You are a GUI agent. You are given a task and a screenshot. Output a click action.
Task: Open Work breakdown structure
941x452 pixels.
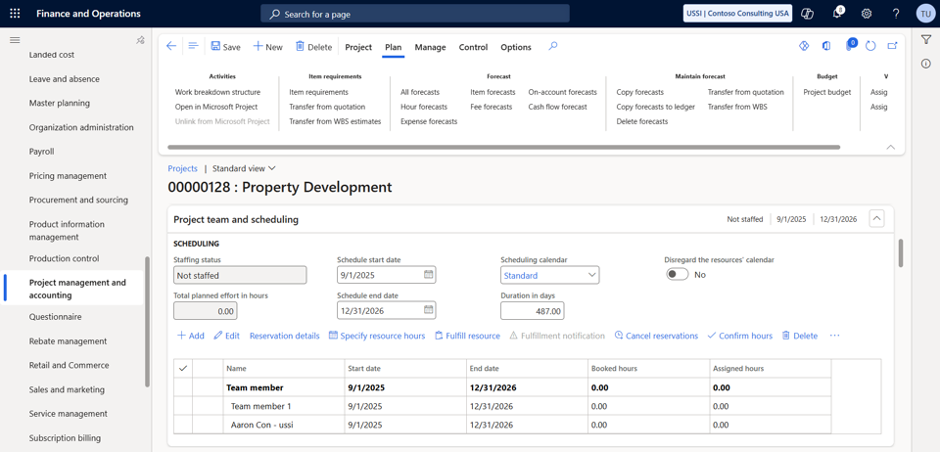coord(218,92)
